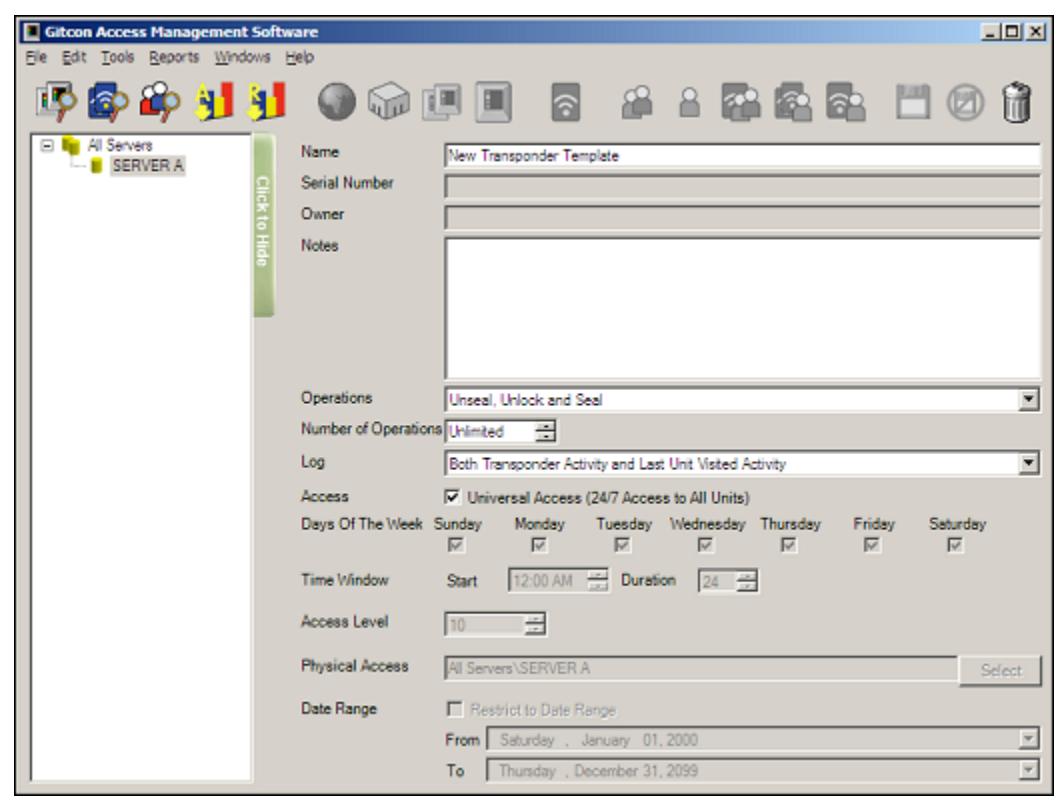The height and width of the screenshot is (802, 1064).
Task: Click the transponder with single user icon
Action: [845, 102]
